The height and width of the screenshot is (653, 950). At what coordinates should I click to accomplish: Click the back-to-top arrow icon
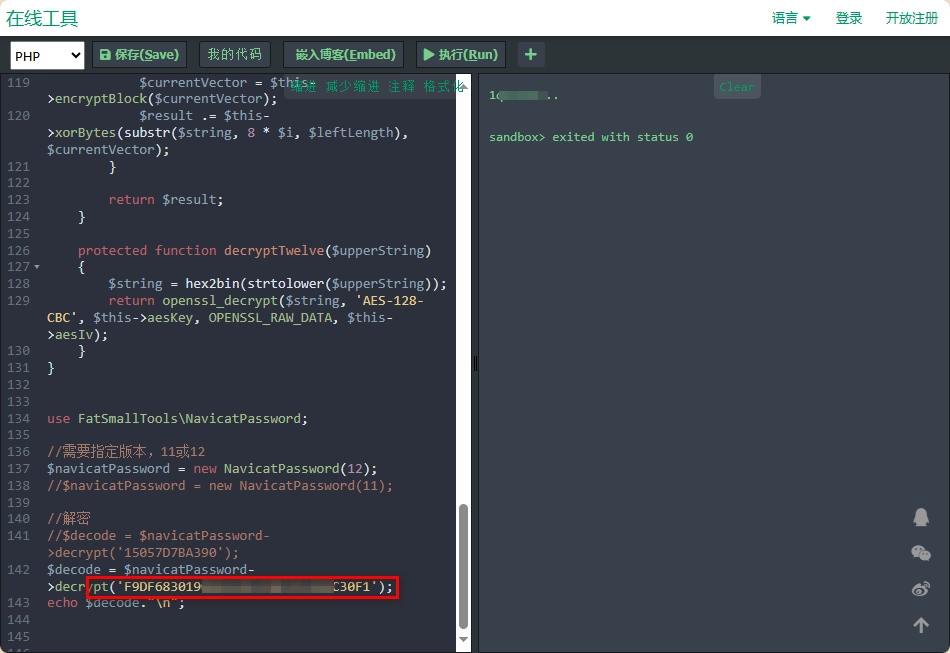tap(921, 625)
